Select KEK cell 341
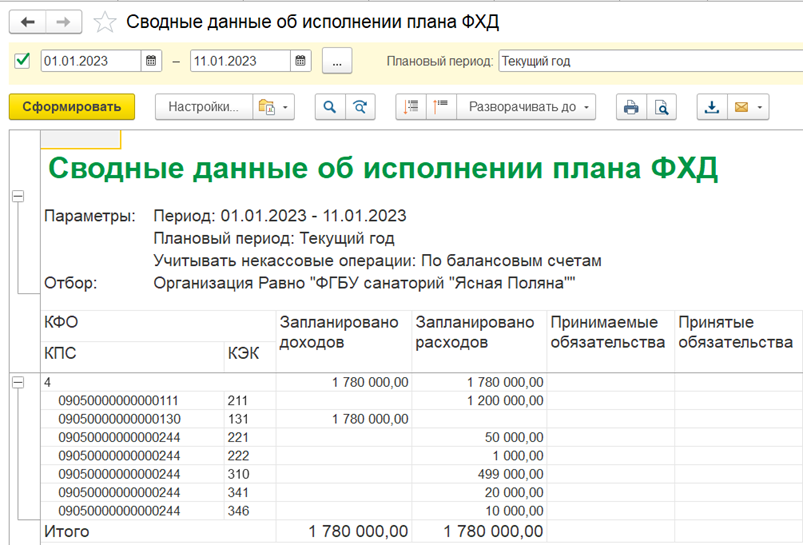Screen dimensions: 803x545 tap(250, 493)
